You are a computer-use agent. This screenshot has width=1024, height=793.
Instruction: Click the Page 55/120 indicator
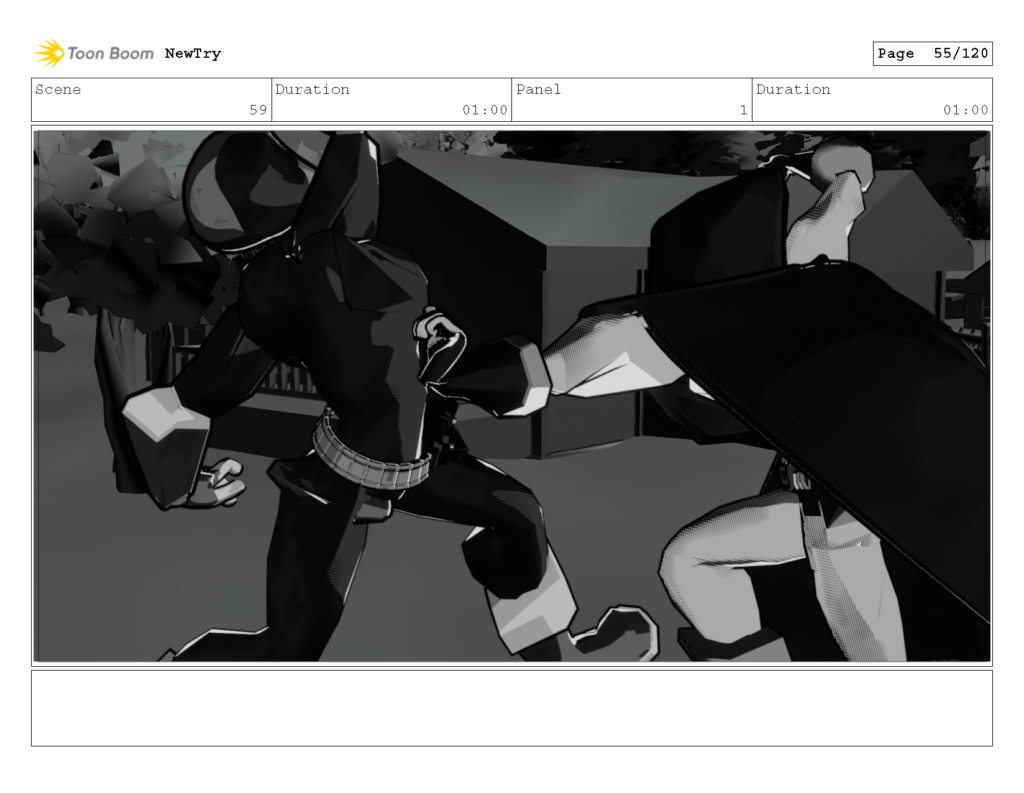(x=931, y=53)
